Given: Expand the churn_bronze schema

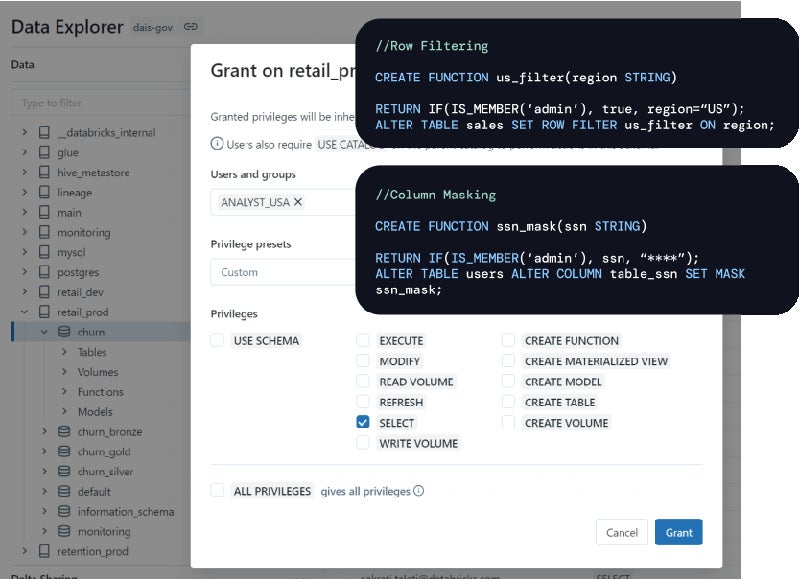Looking at the screenshot, I should (44, 431).
